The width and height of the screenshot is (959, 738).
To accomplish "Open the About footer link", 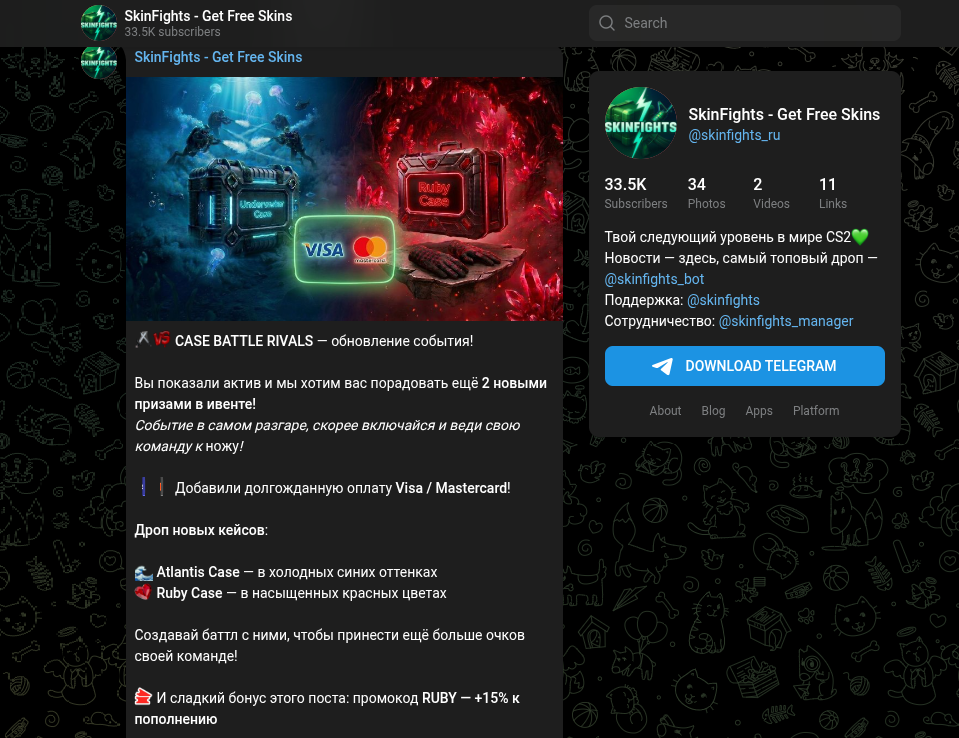I will (665, 411).
